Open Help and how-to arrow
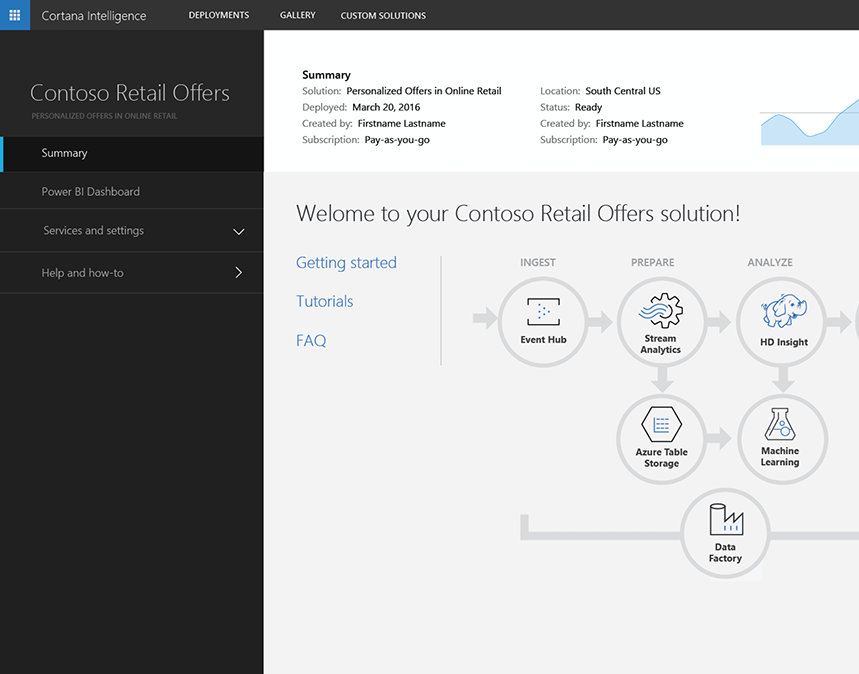This screenshot has height=674, width=859. [x=238, y=272]
